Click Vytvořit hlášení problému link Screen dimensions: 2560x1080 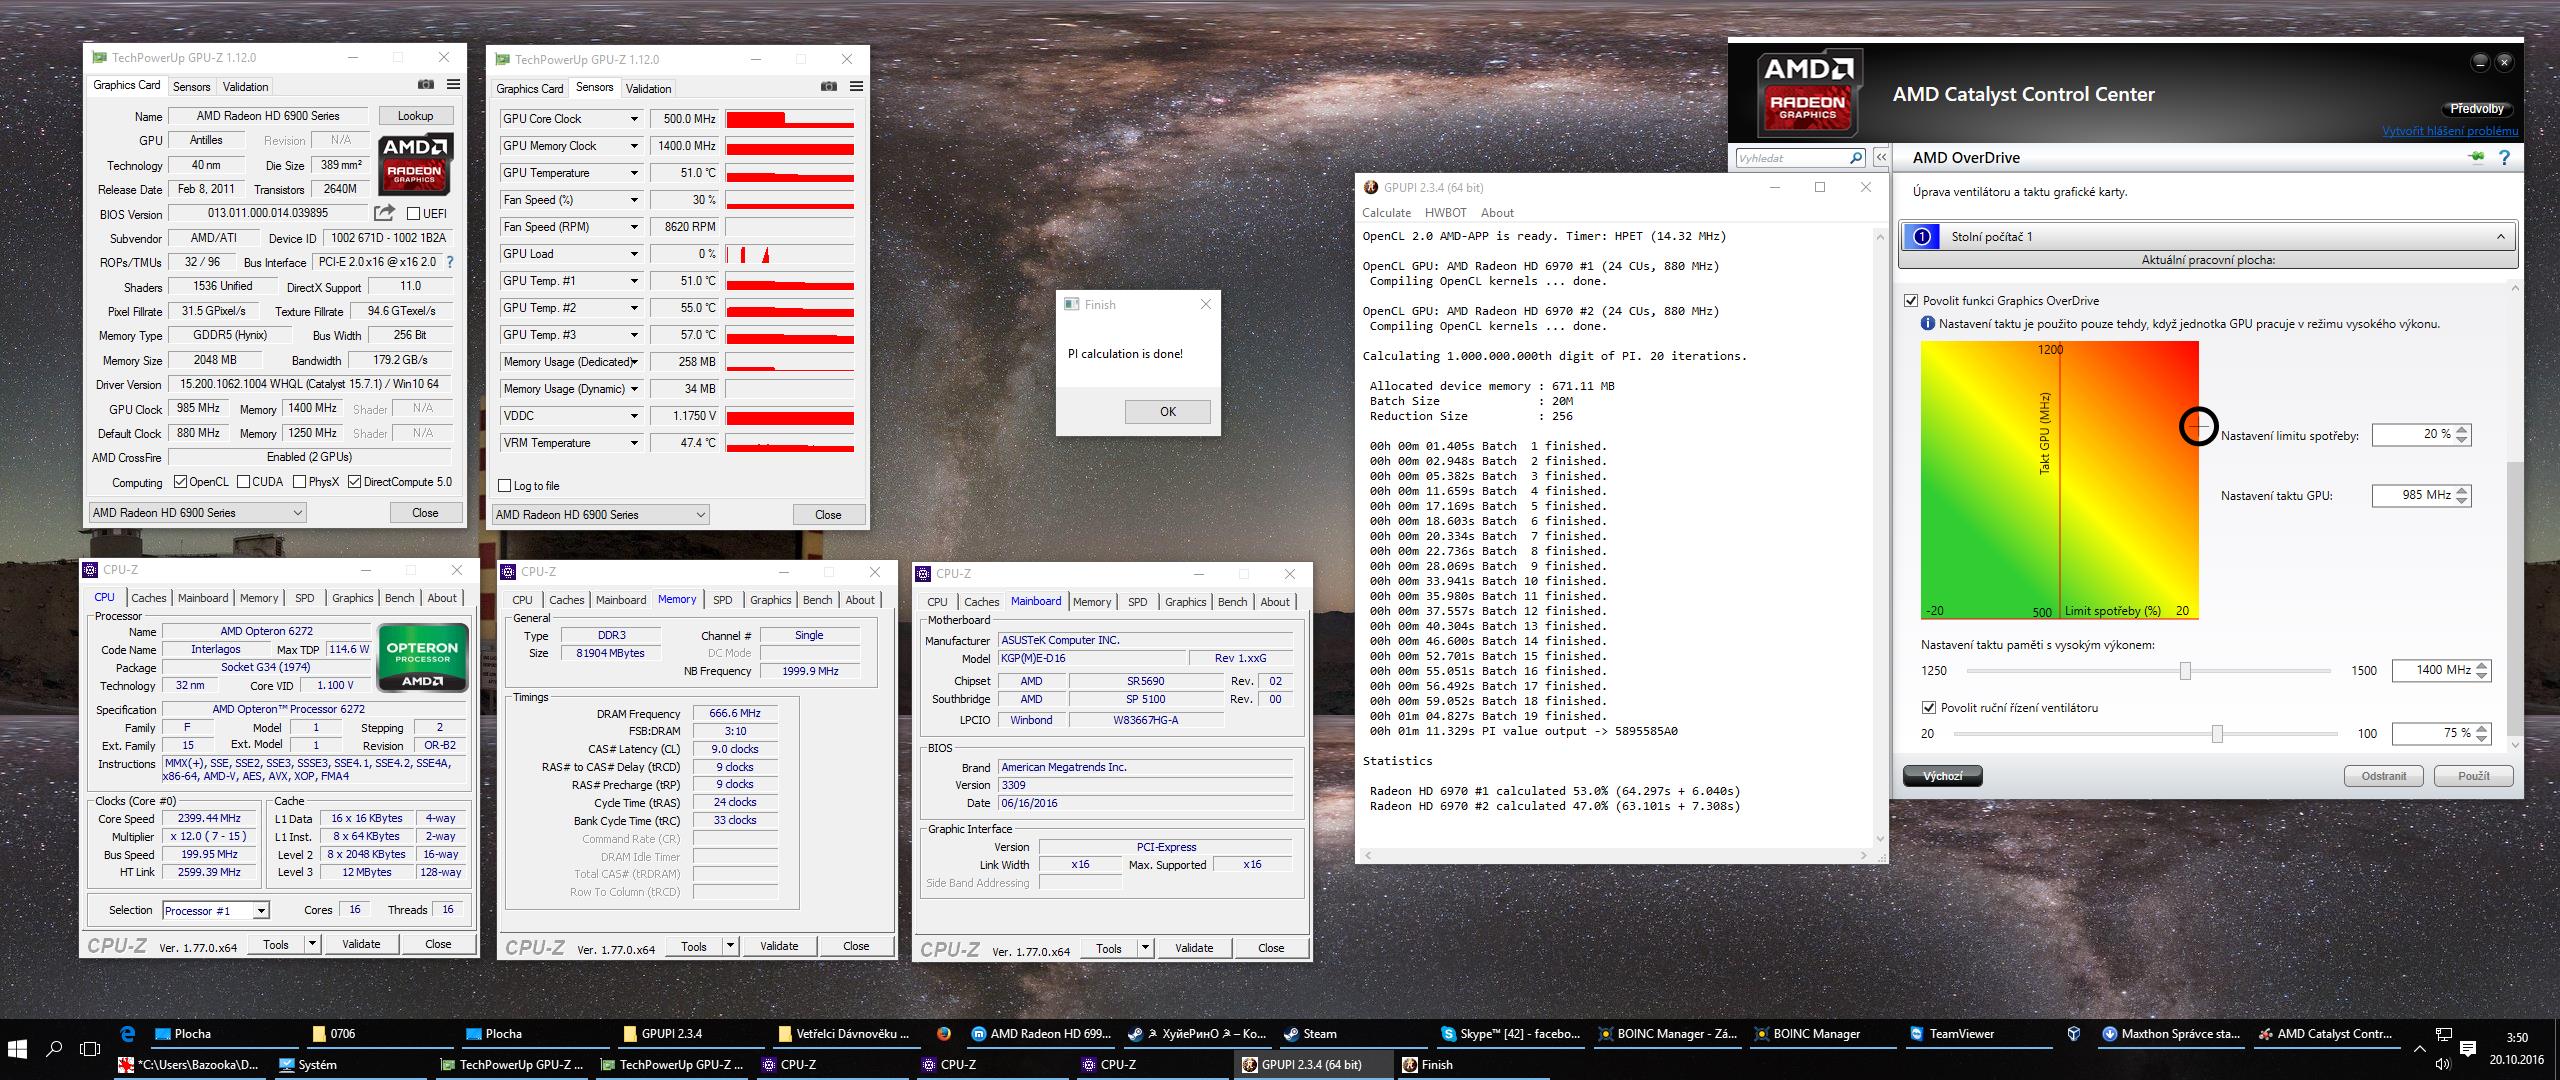2450,131
